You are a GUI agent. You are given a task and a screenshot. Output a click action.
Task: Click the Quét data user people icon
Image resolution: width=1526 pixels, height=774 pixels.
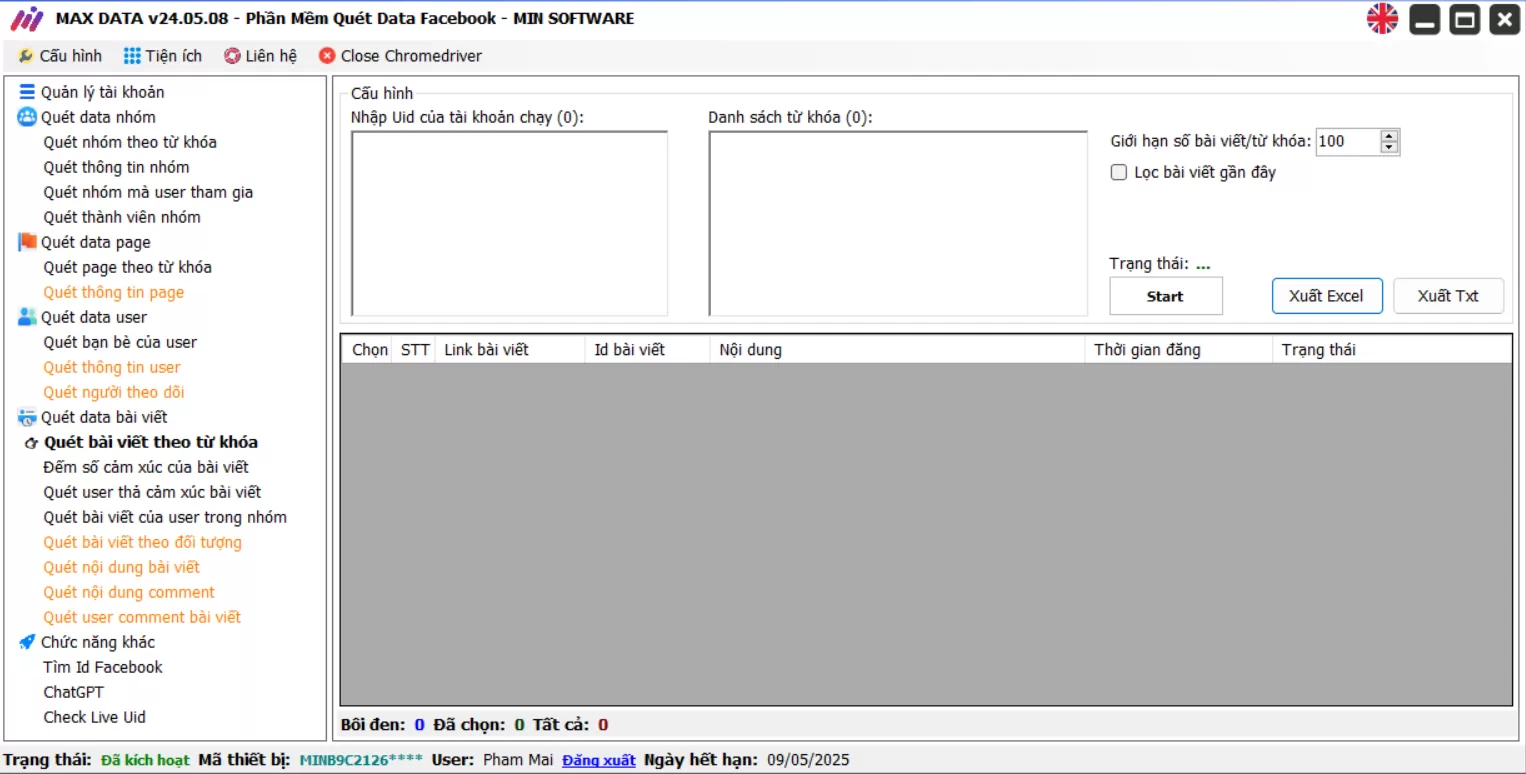point(27,317)
